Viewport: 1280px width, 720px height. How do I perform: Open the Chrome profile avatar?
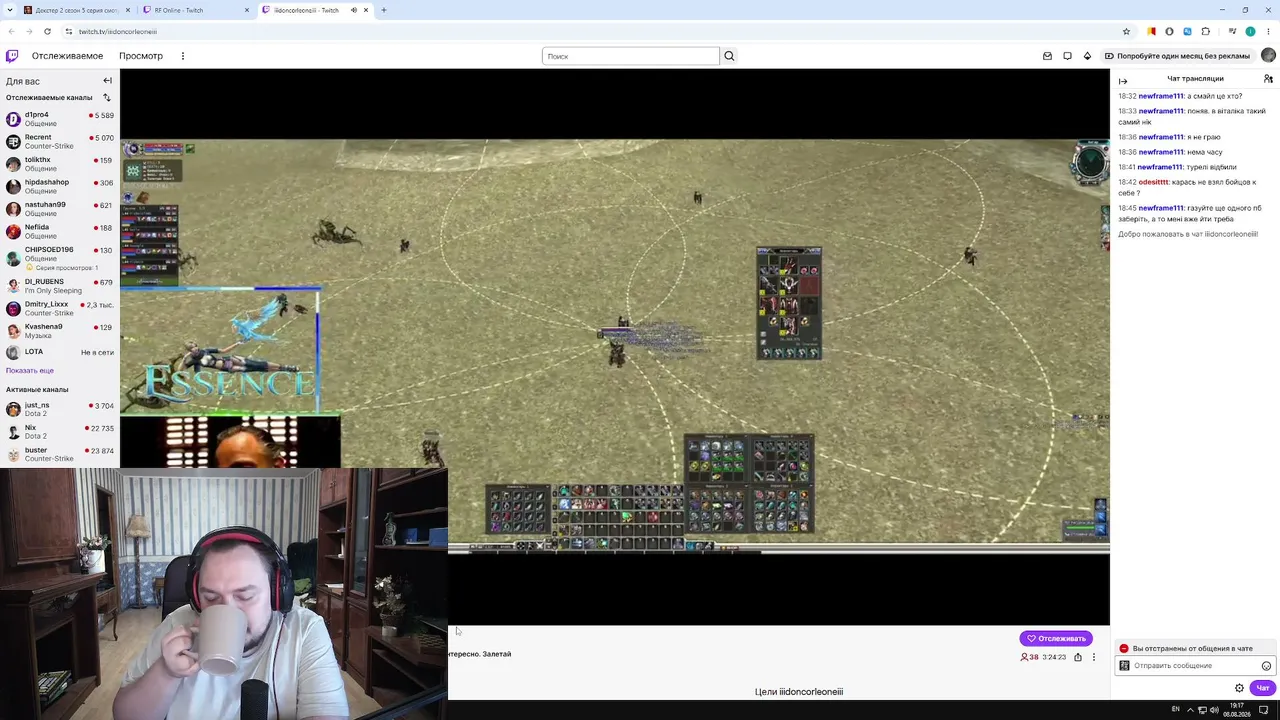pos(1250,31)
